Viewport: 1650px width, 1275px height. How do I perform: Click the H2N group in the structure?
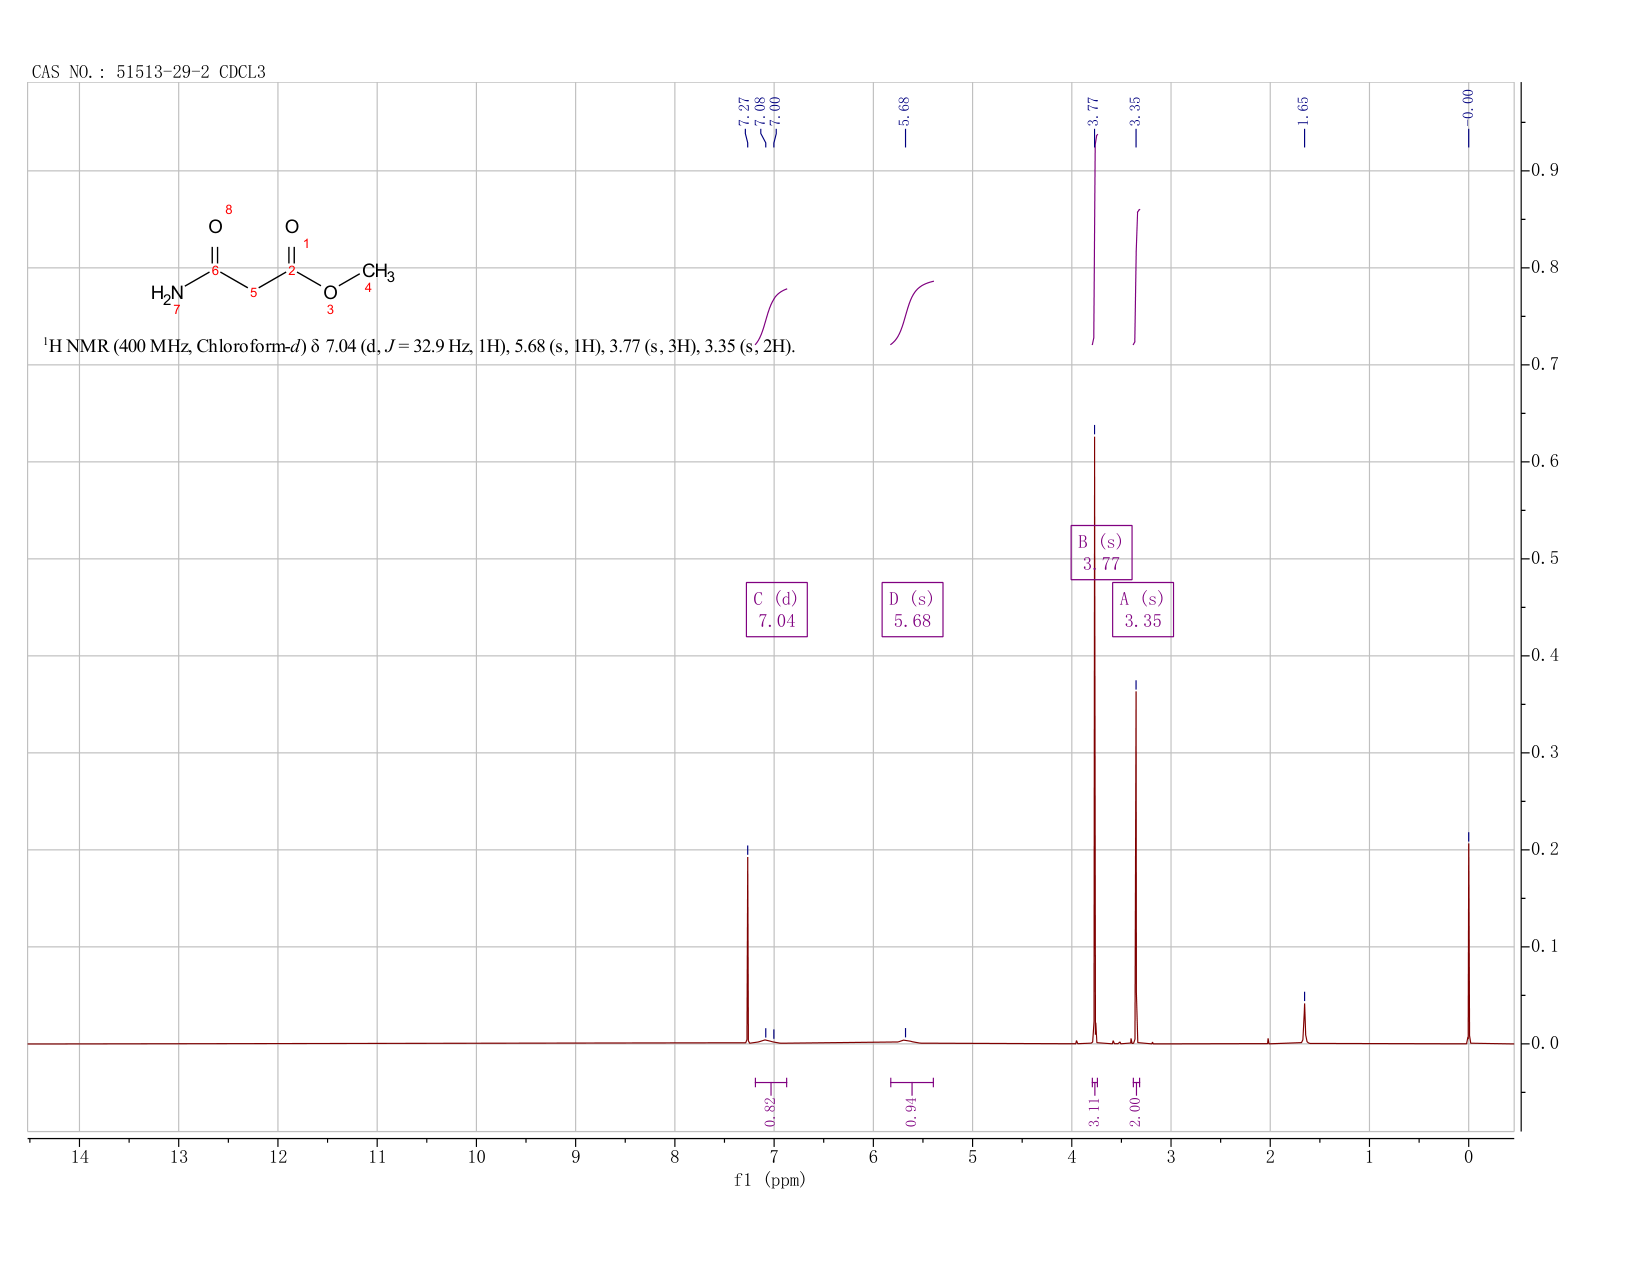[168, 293]
